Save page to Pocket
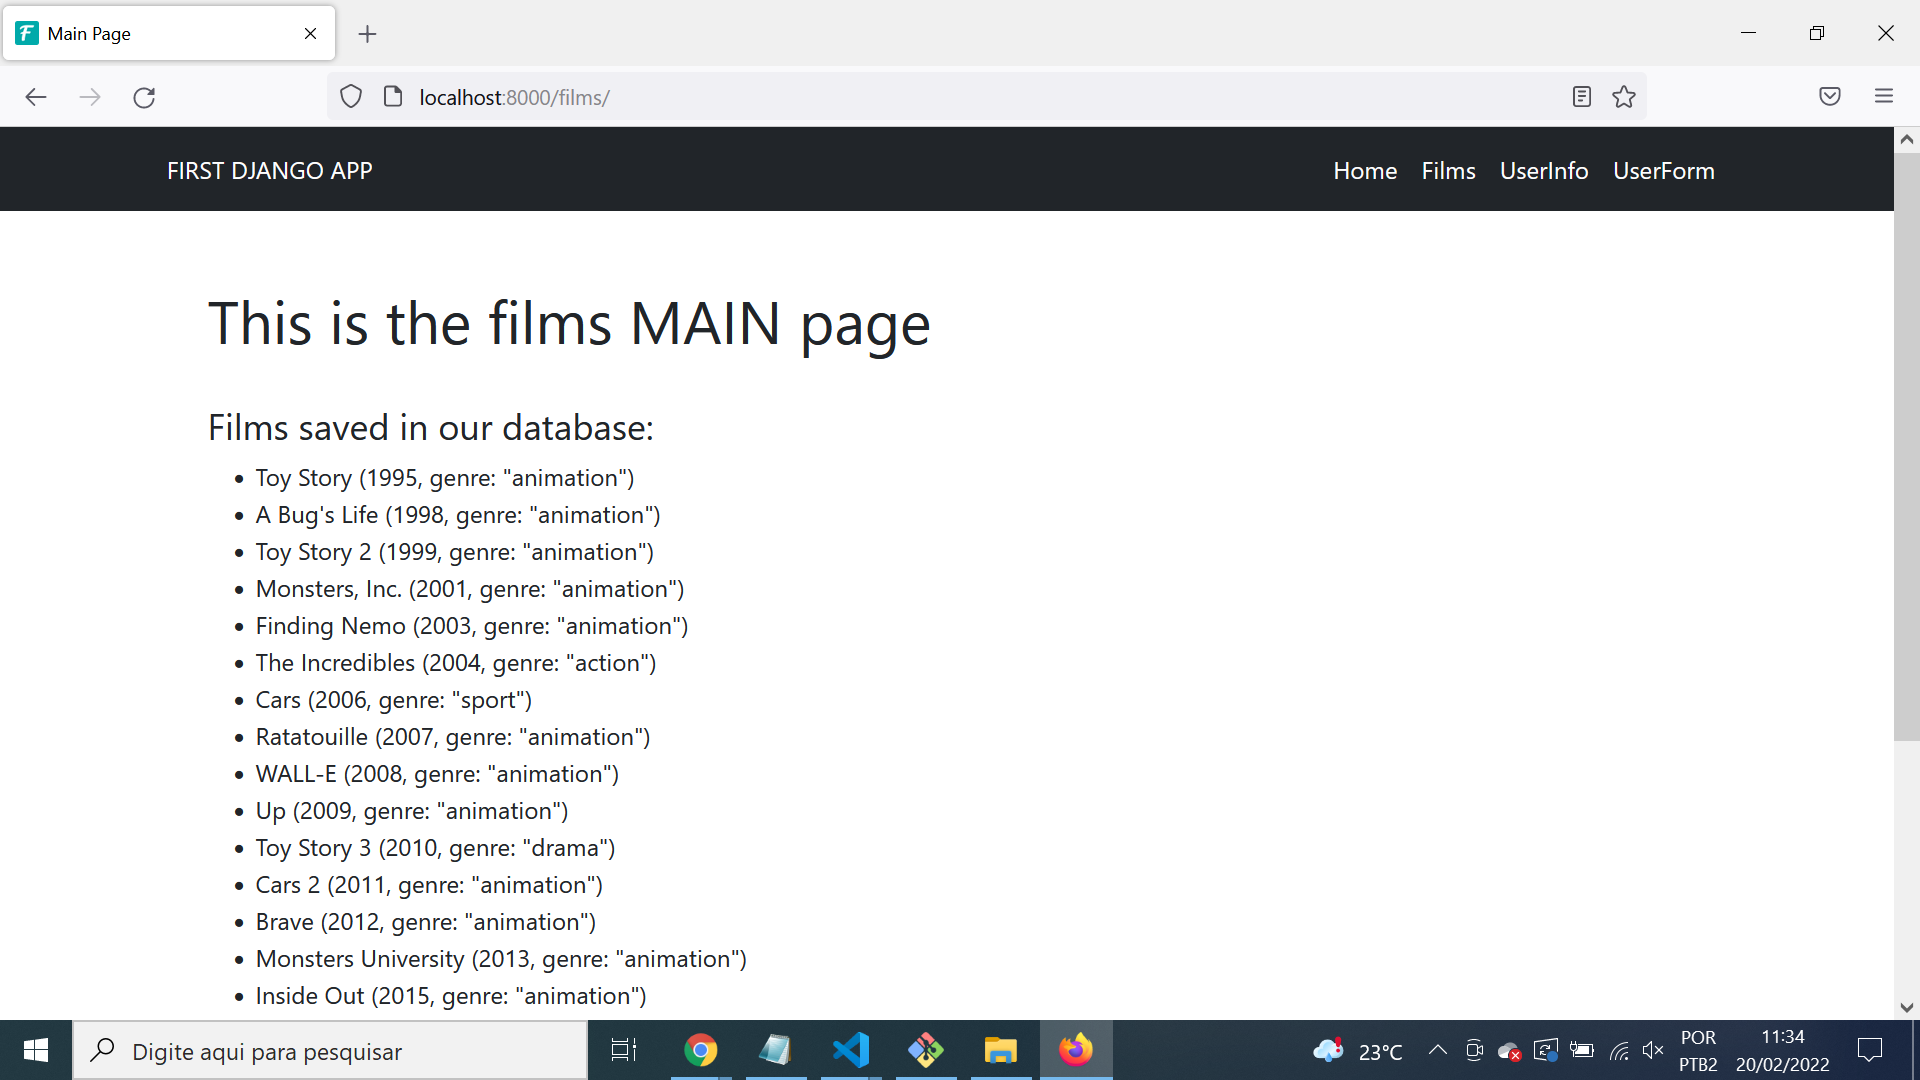This screenshot has width=1920, height=1080. tap(1830, 97)
